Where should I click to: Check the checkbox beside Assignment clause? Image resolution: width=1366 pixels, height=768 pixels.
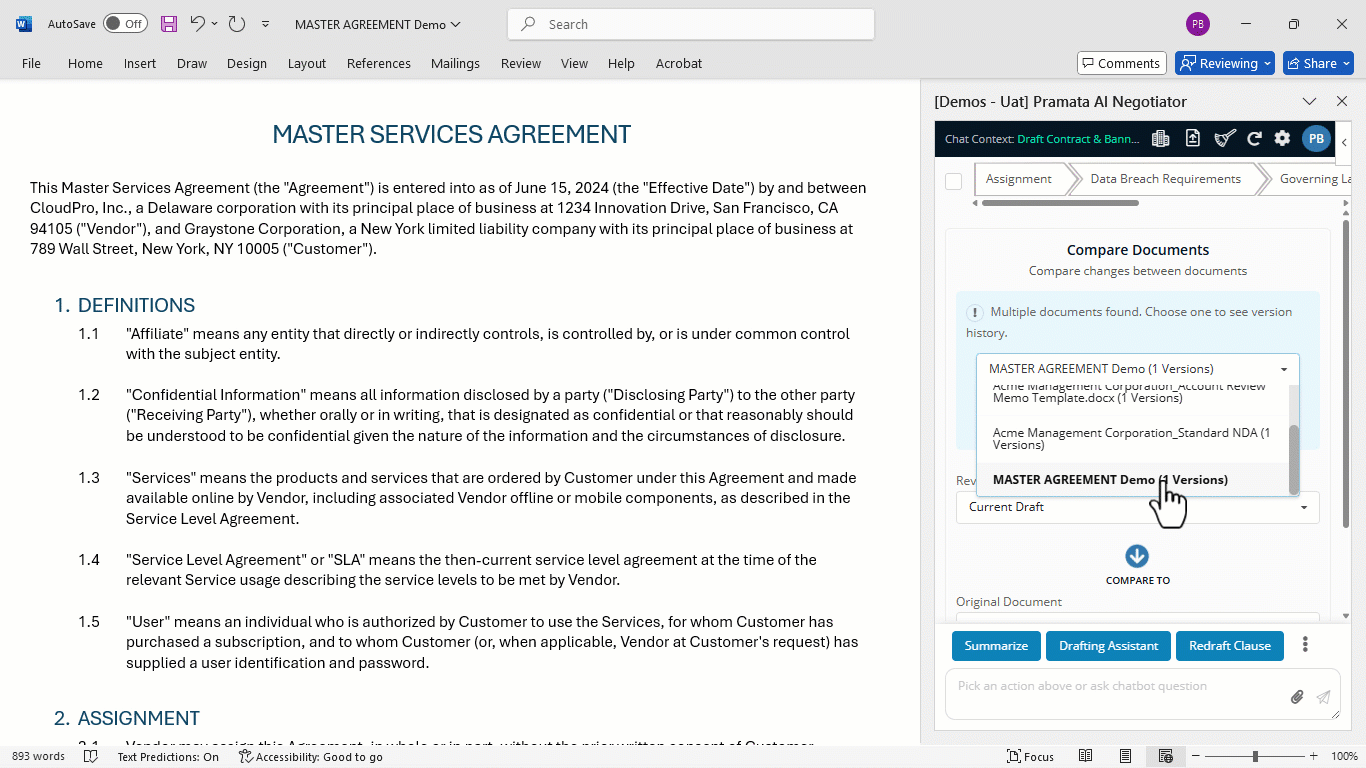point(953,181)
